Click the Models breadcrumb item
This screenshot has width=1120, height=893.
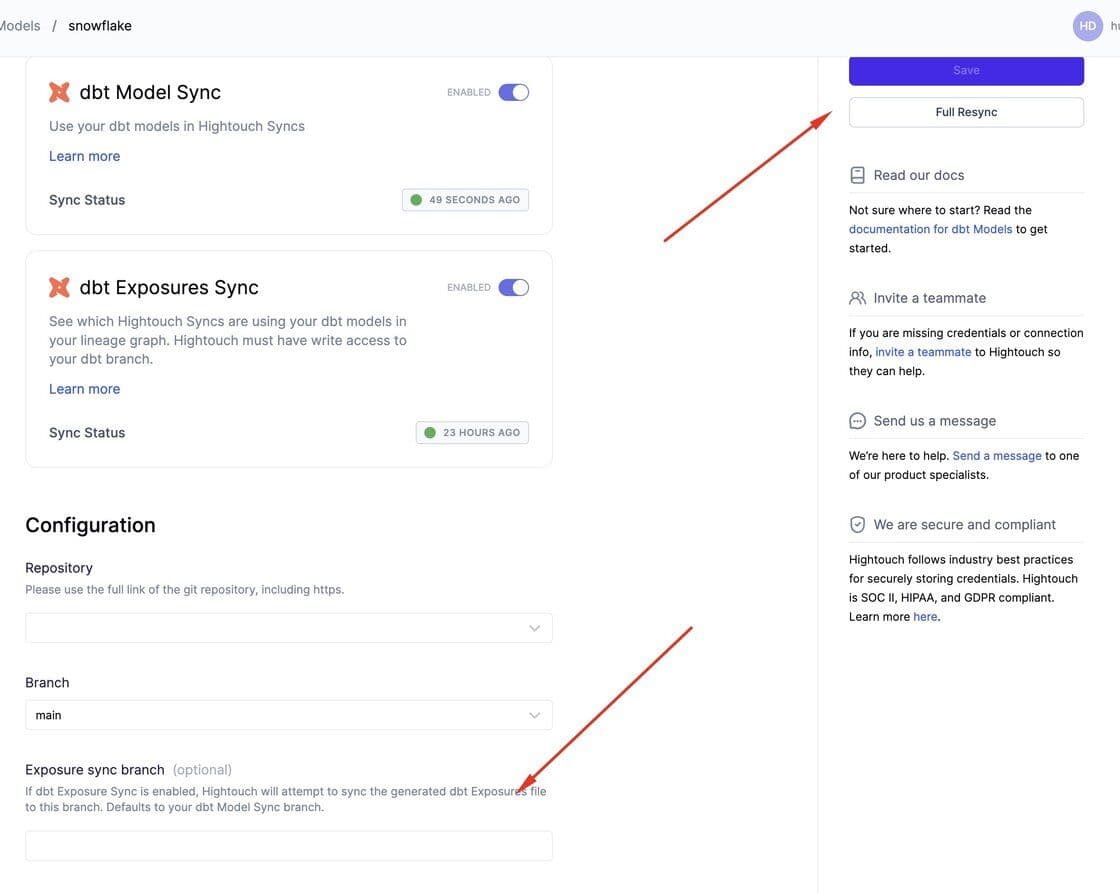[x=20, y=26]
